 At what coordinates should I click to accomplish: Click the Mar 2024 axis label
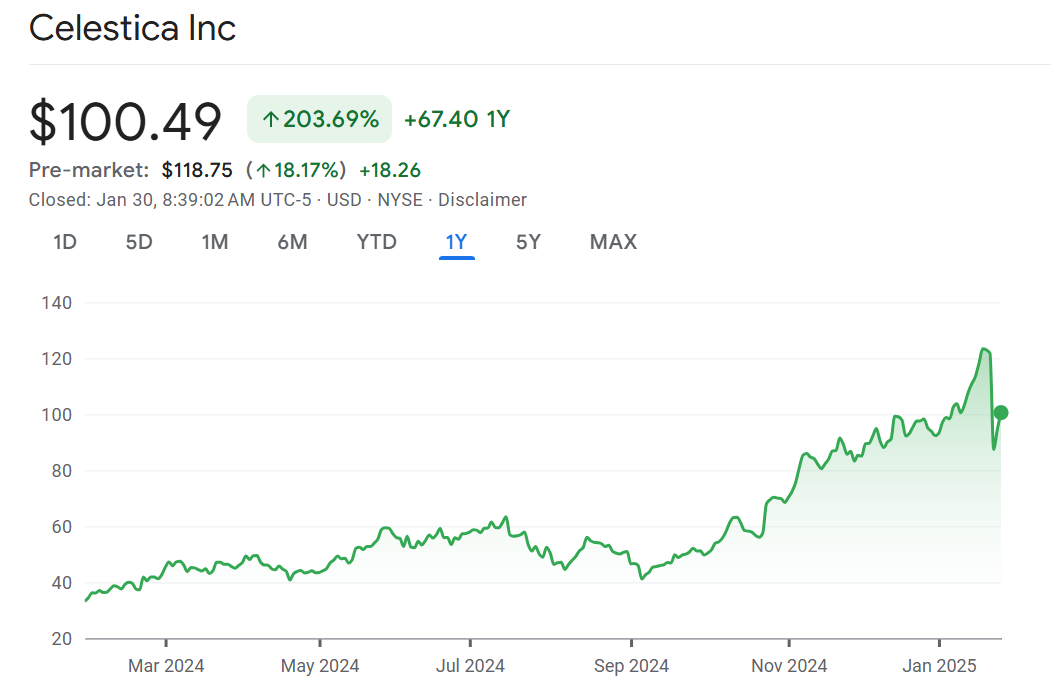166,666
